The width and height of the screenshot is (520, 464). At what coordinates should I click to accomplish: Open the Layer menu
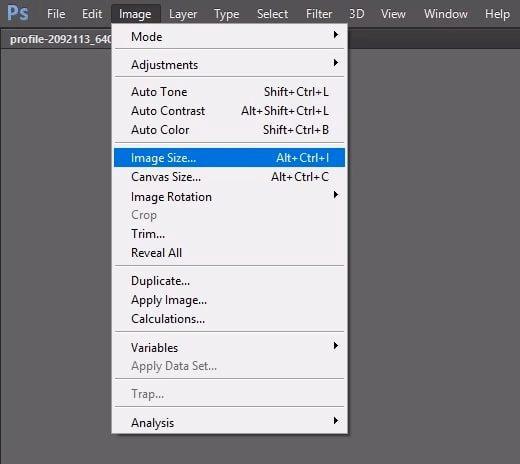(183, 14)
